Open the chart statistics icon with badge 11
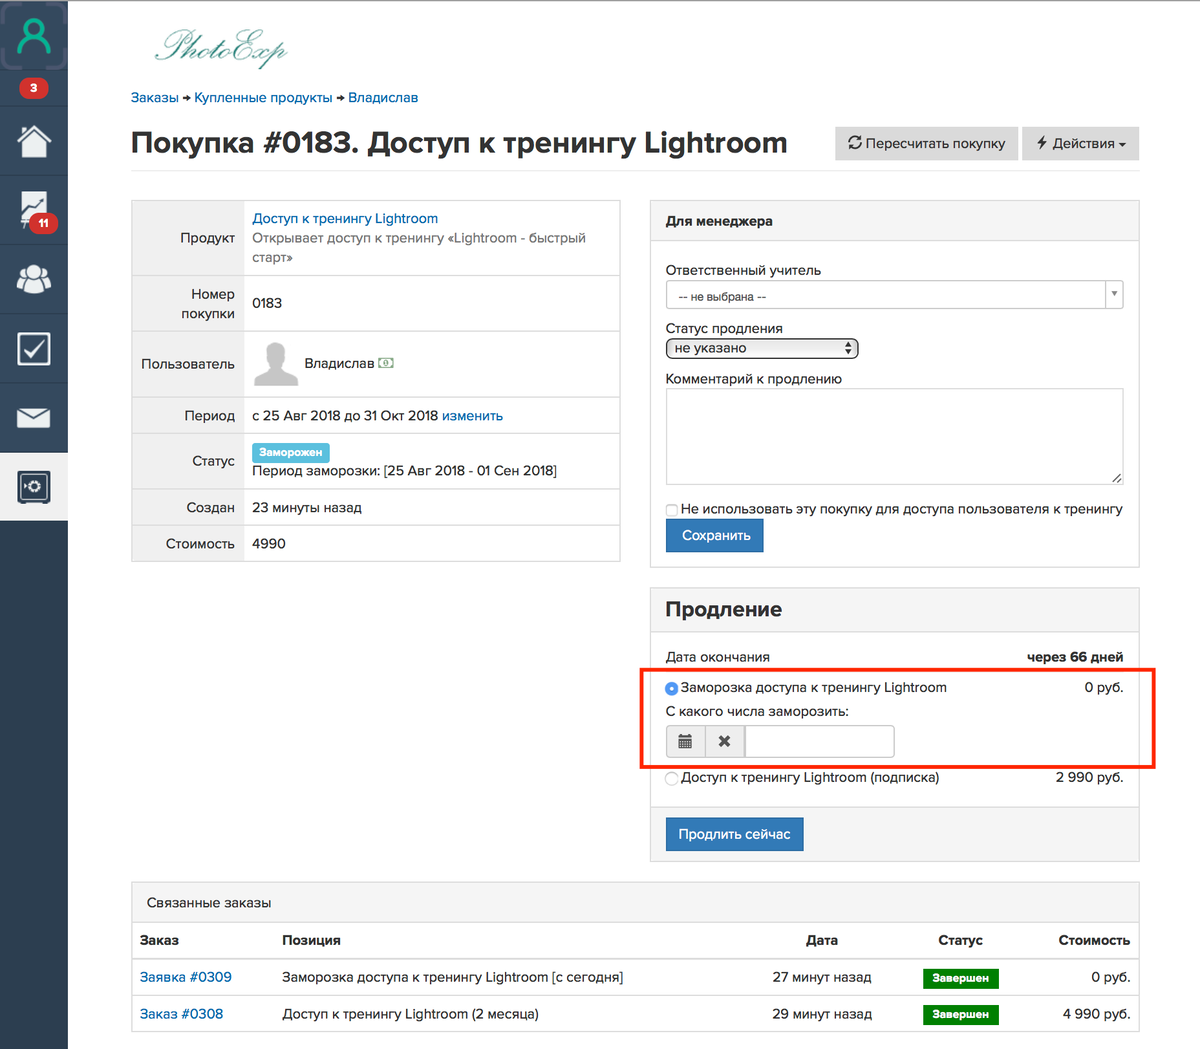 pyautogui.click(x=35, y=211)
